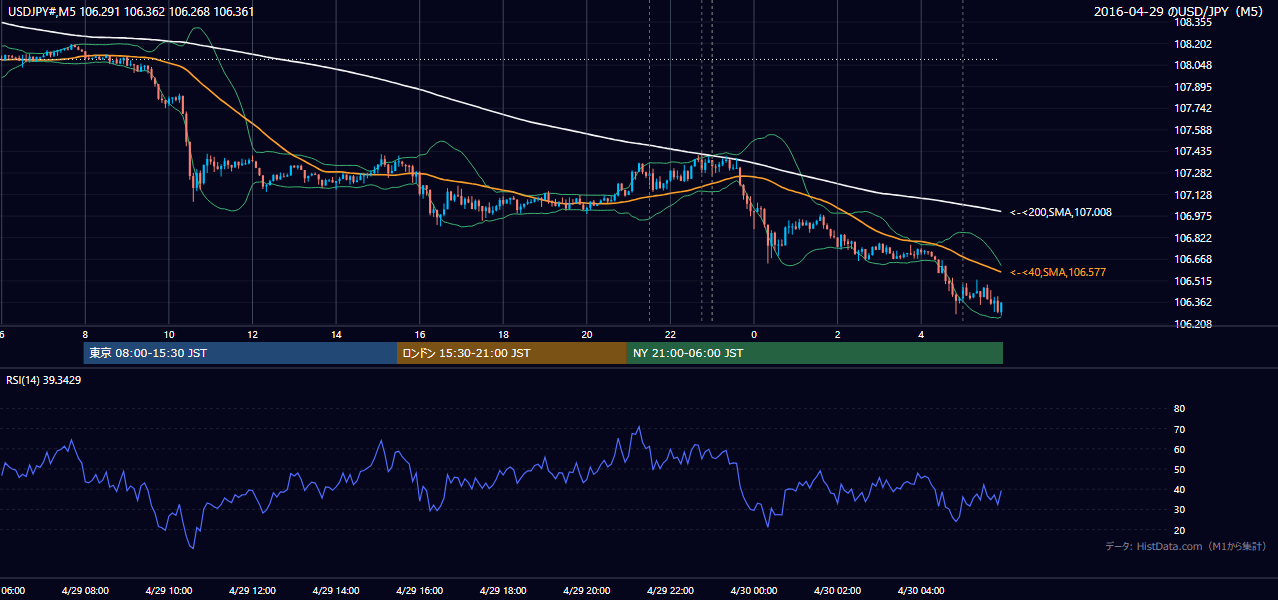Click the 4/30 02:00 date label

[837, 591]
